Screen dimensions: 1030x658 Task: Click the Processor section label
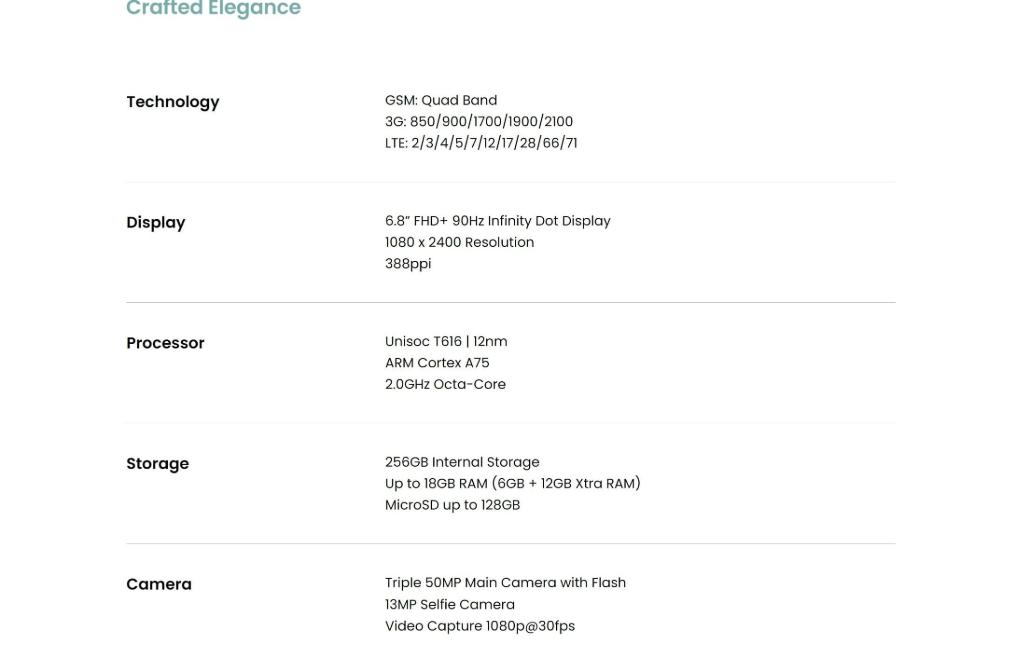tap(165, 343)
